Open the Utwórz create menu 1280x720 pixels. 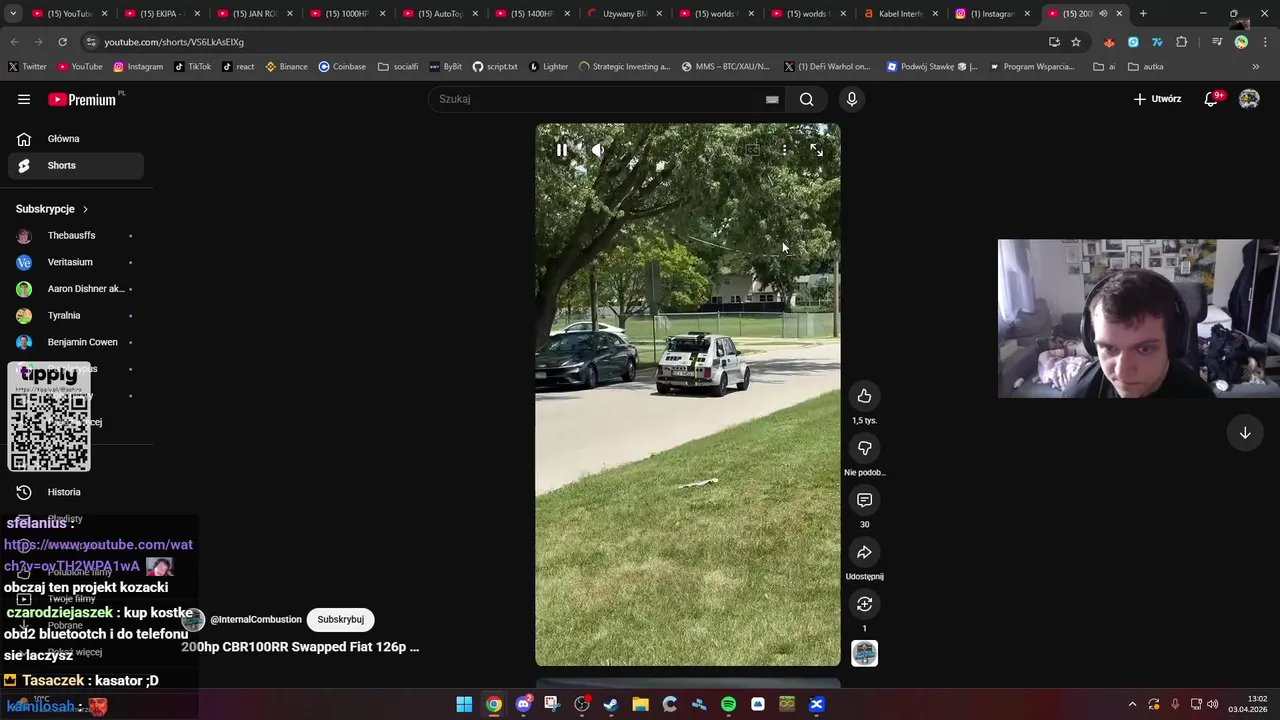[1157, 99]
